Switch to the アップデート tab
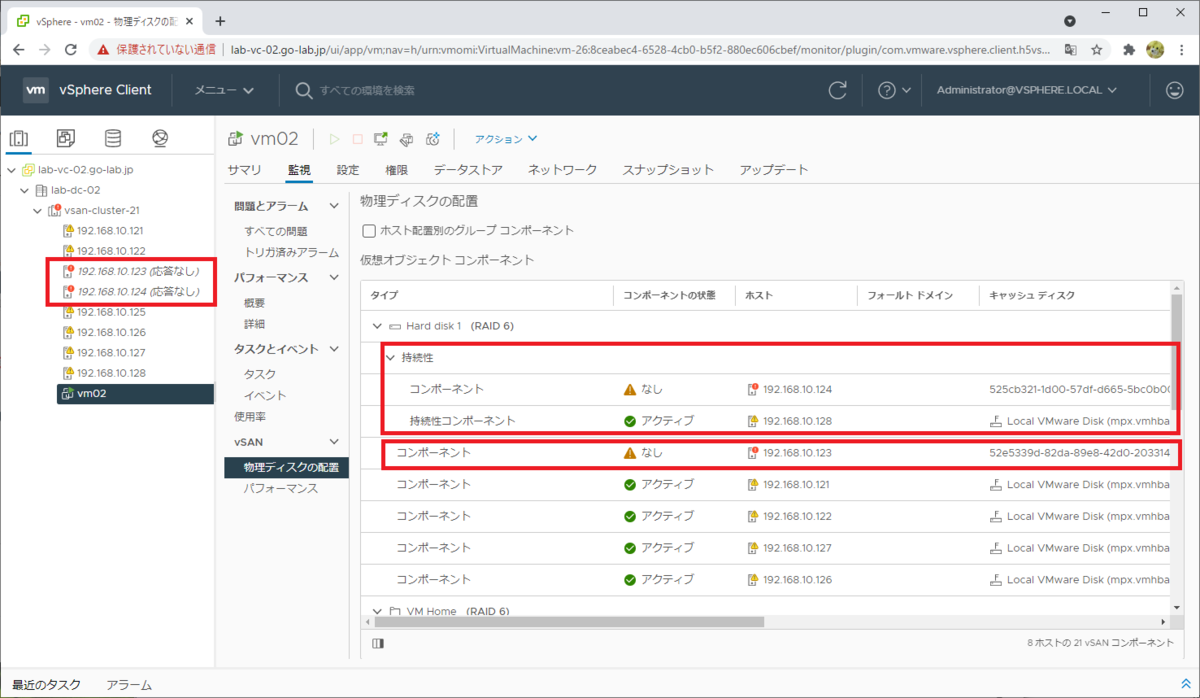The width and height of the screenshot is (1200, 698). [774, 170]
